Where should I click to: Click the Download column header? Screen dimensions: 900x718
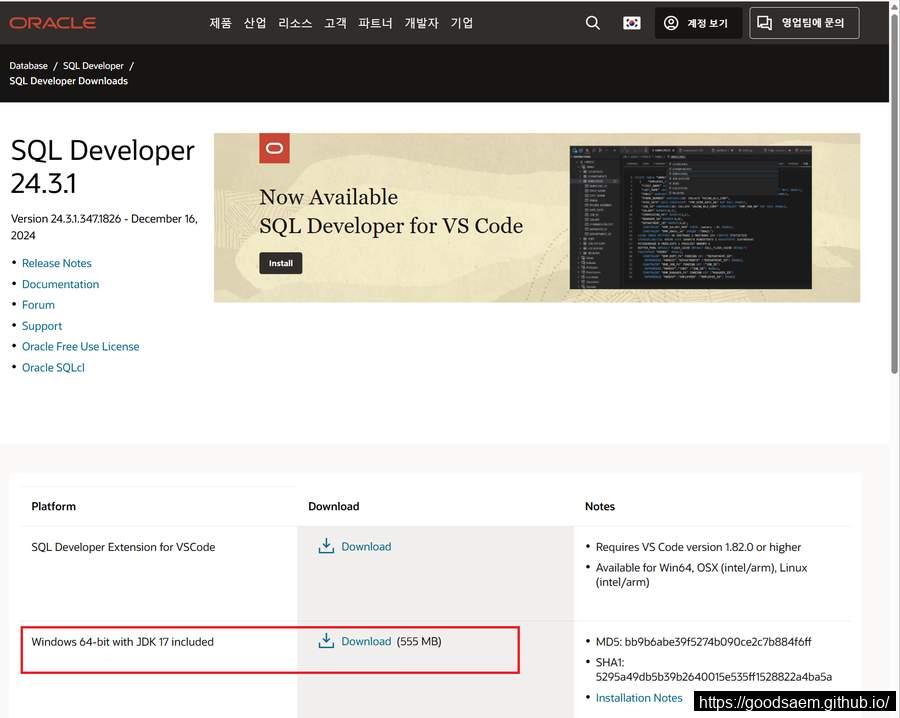333,506
